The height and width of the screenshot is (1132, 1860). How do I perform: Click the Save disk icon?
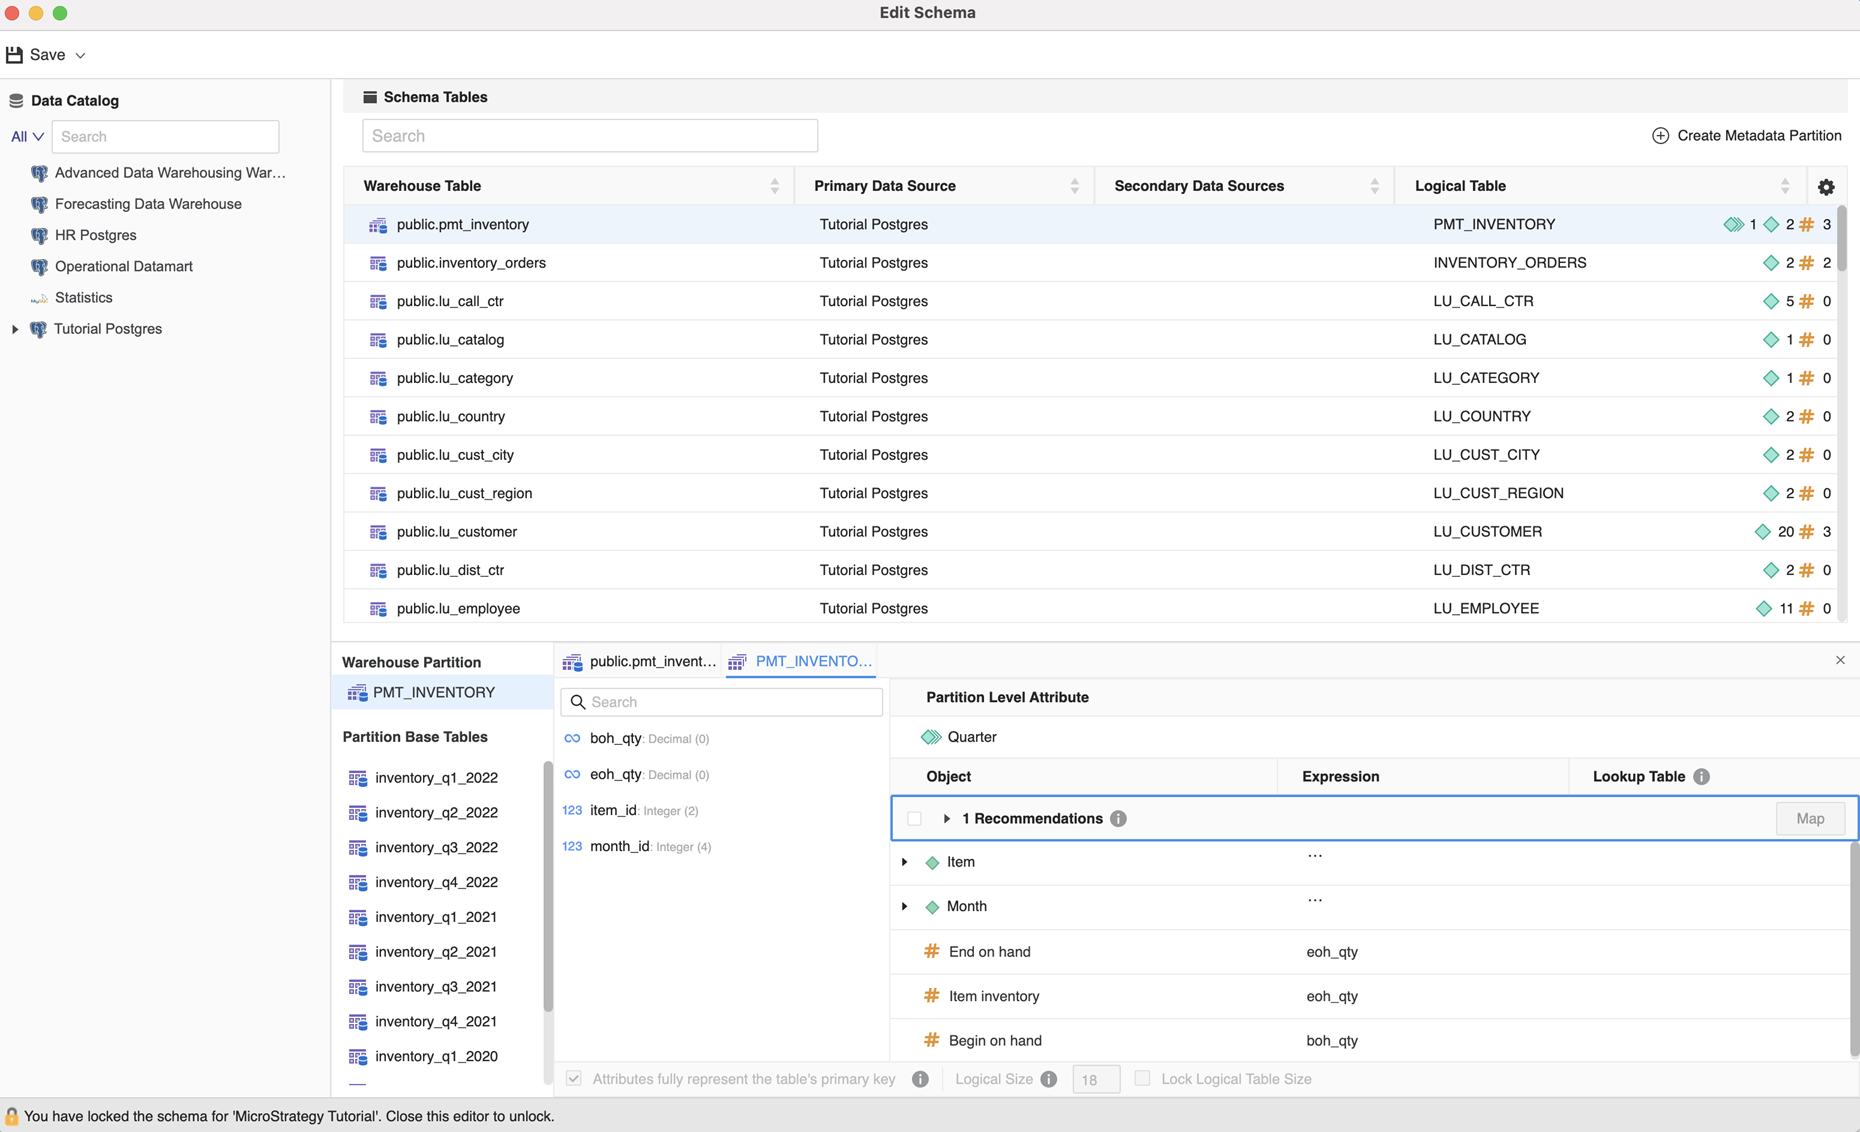click(x=15, y=55)
